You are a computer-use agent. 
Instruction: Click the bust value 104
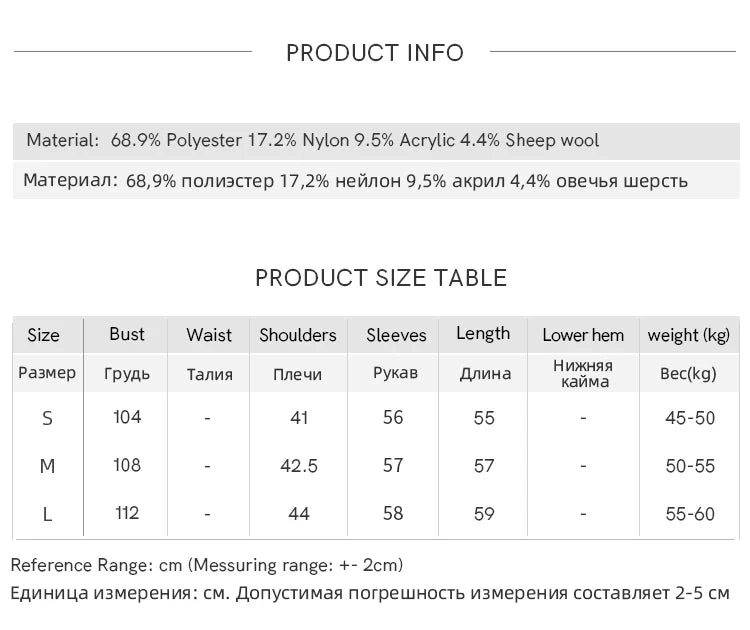pyautogui.click(x=127, y=417)
